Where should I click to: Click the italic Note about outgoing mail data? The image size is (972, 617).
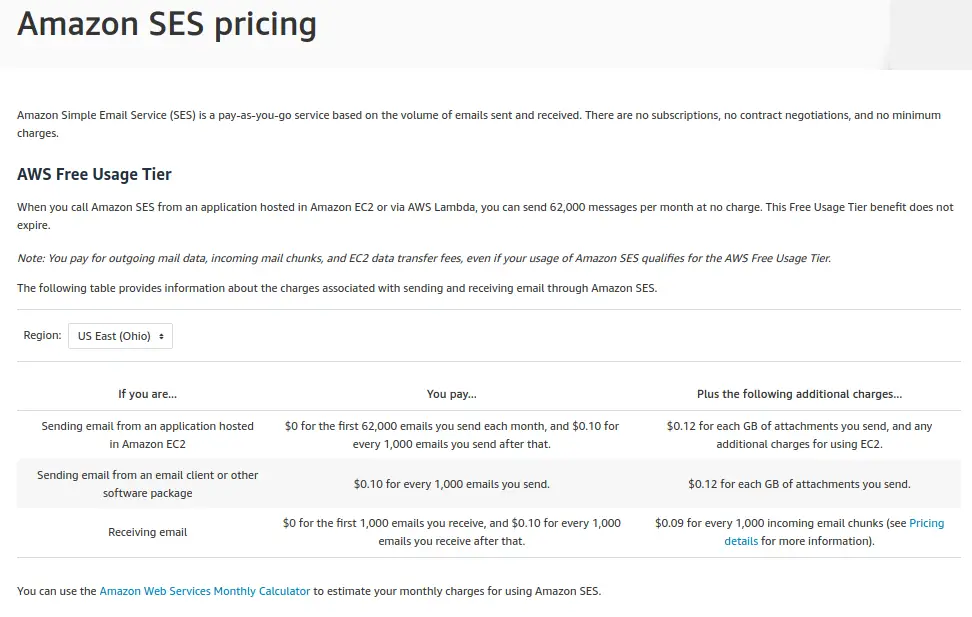tap(424, 258)
